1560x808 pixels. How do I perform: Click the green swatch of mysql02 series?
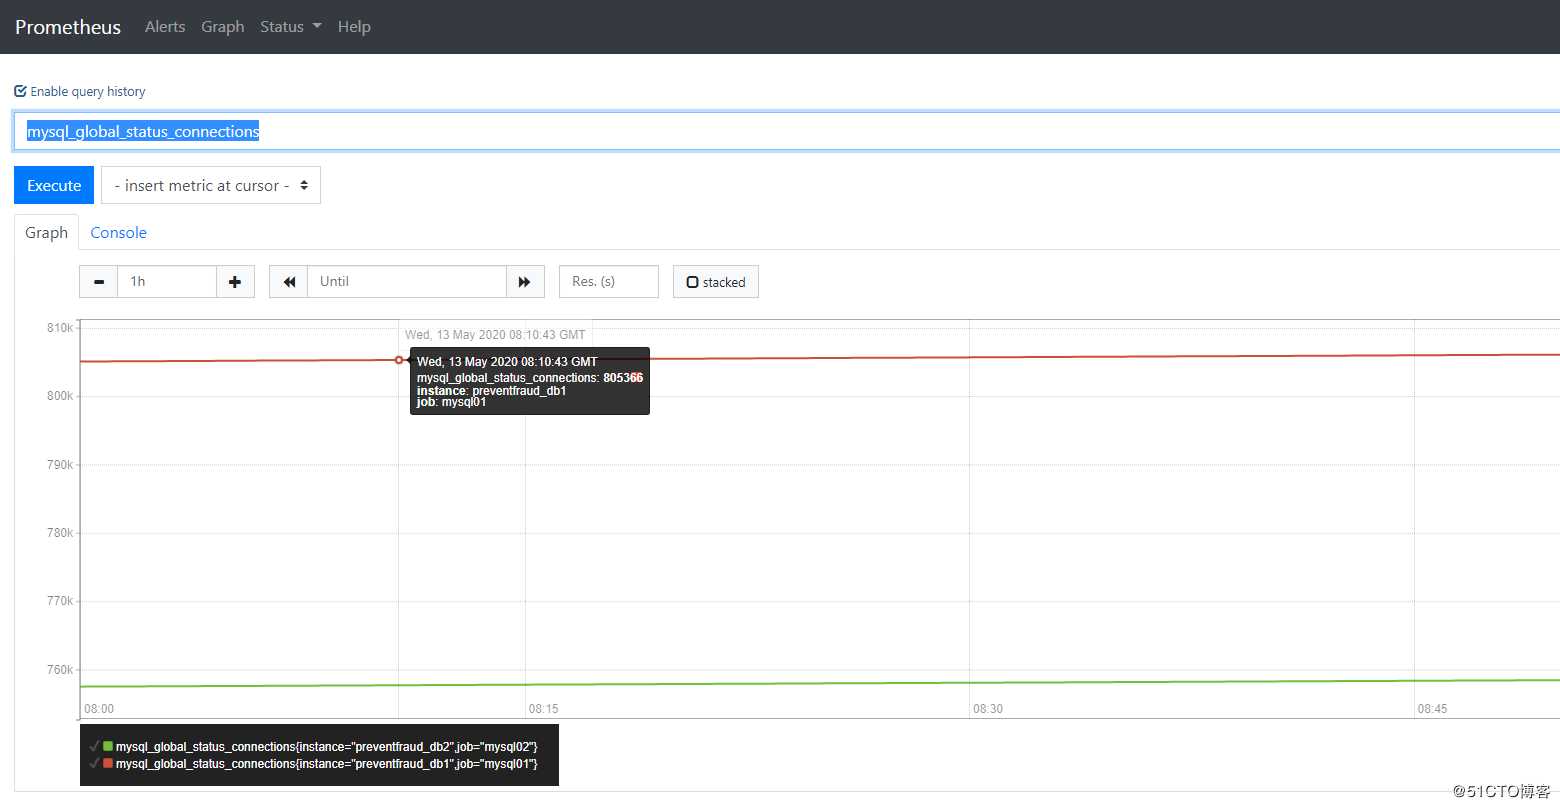point(108,747)
